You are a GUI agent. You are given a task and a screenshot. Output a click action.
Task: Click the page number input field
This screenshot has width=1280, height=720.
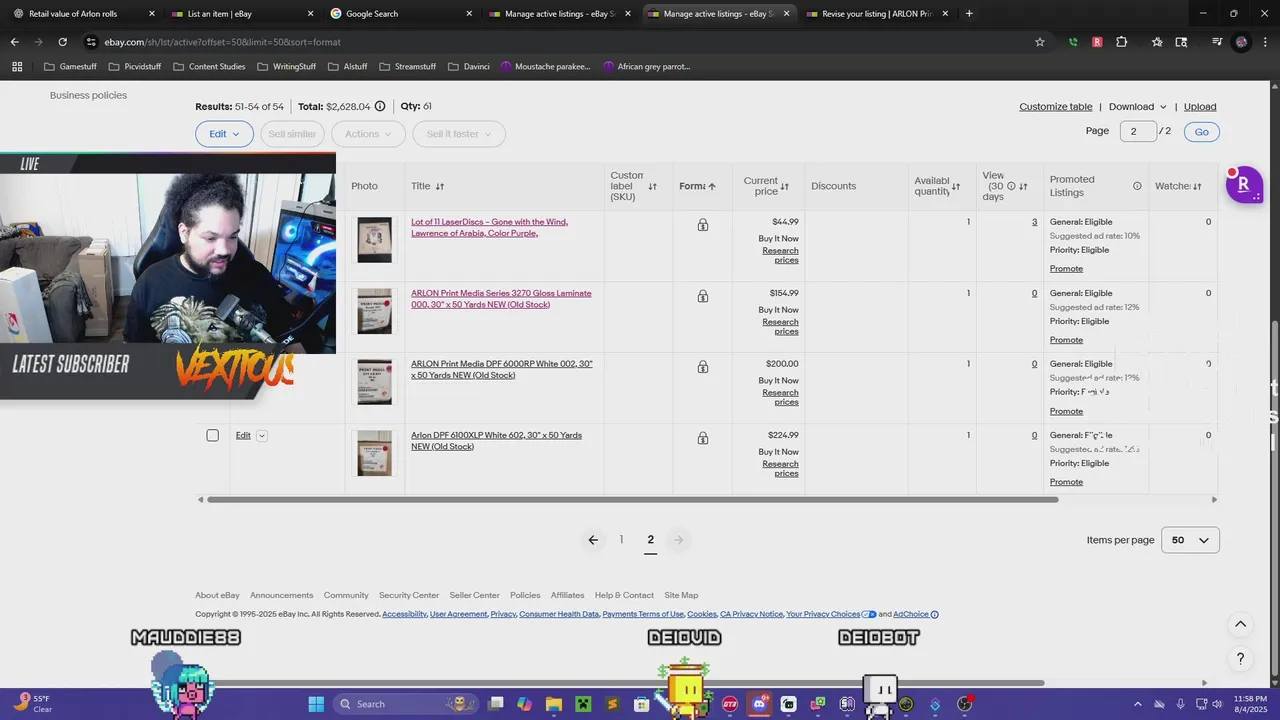[1138, 132]
